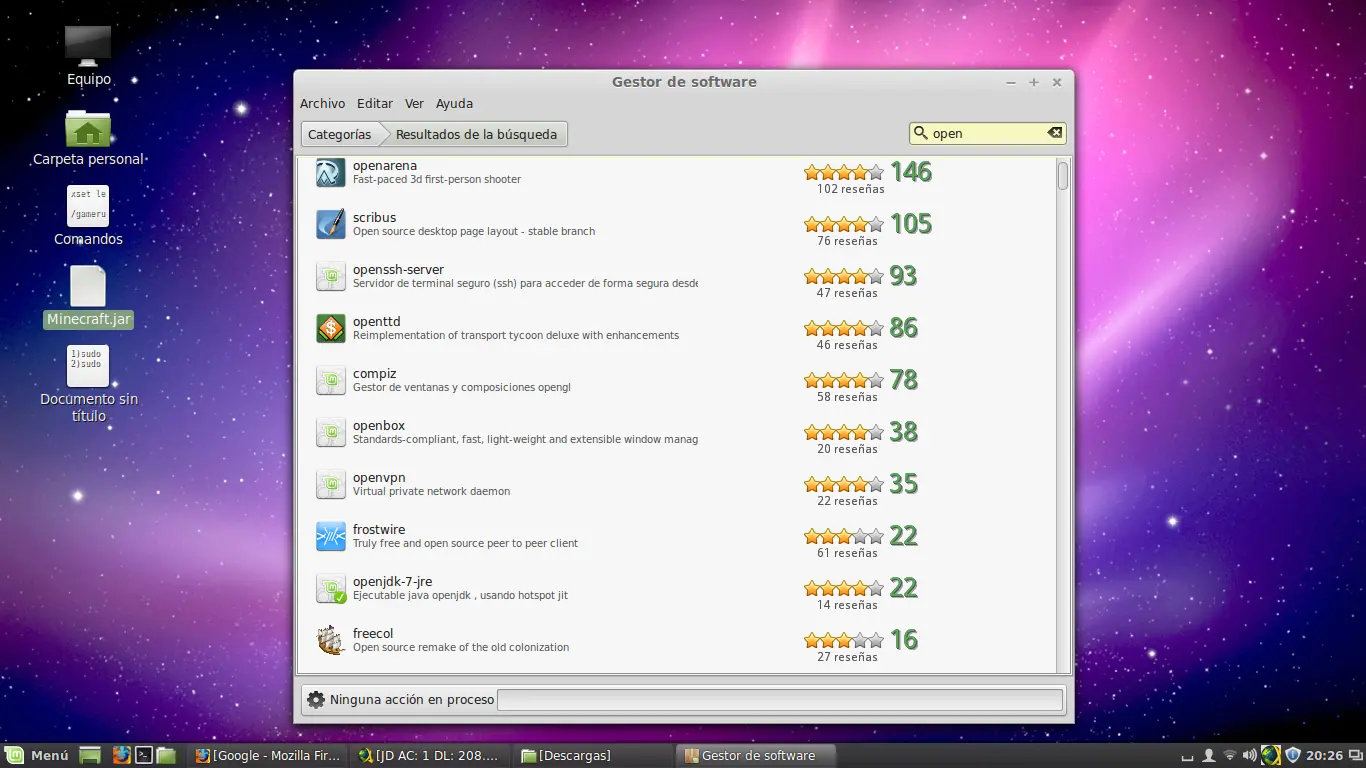Click the user tray icon
The height and width of the screenshot is (768, 1366).
click(1209, 755)
